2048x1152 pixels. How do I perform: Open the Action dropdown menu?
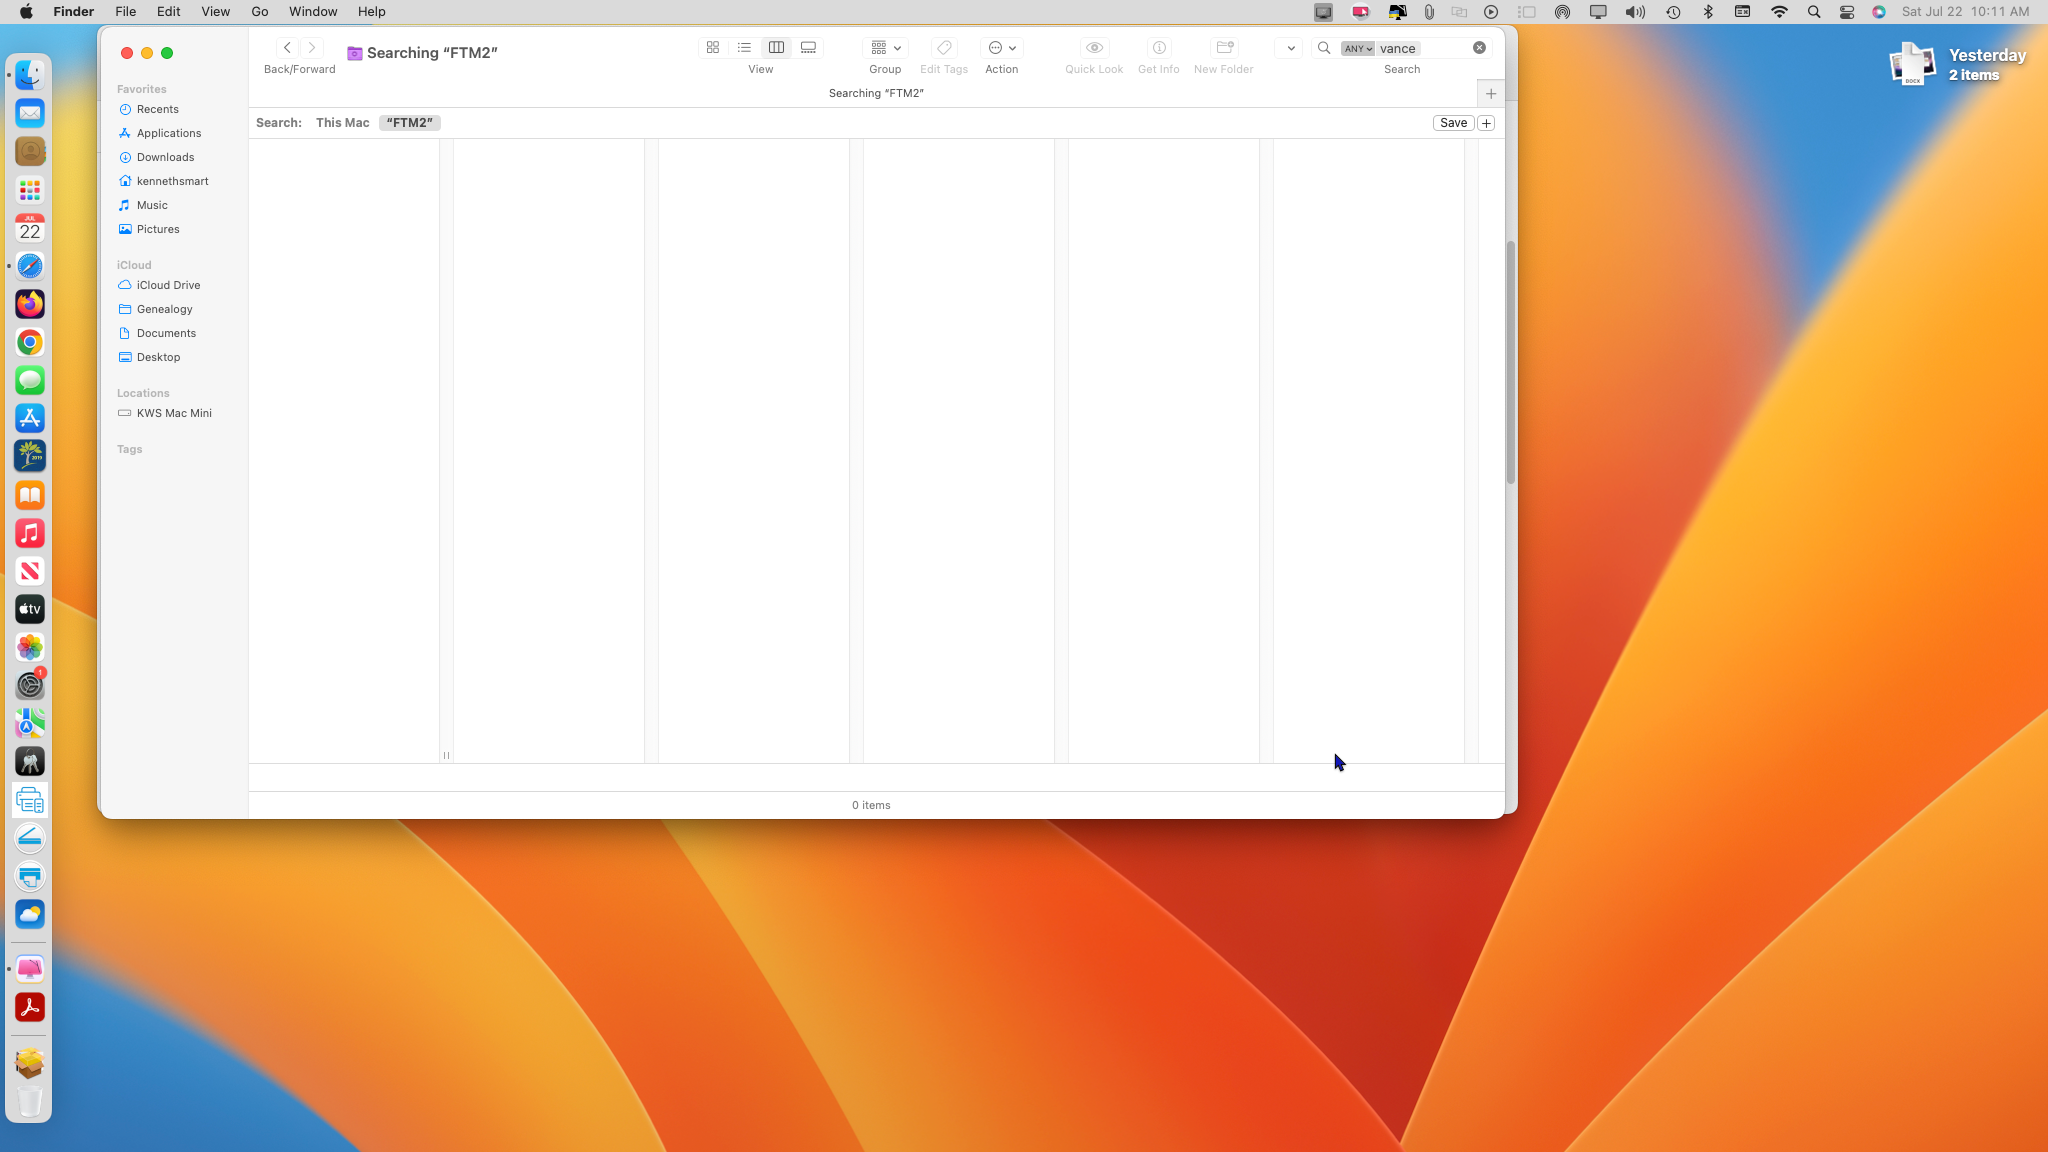(1001, 48)
